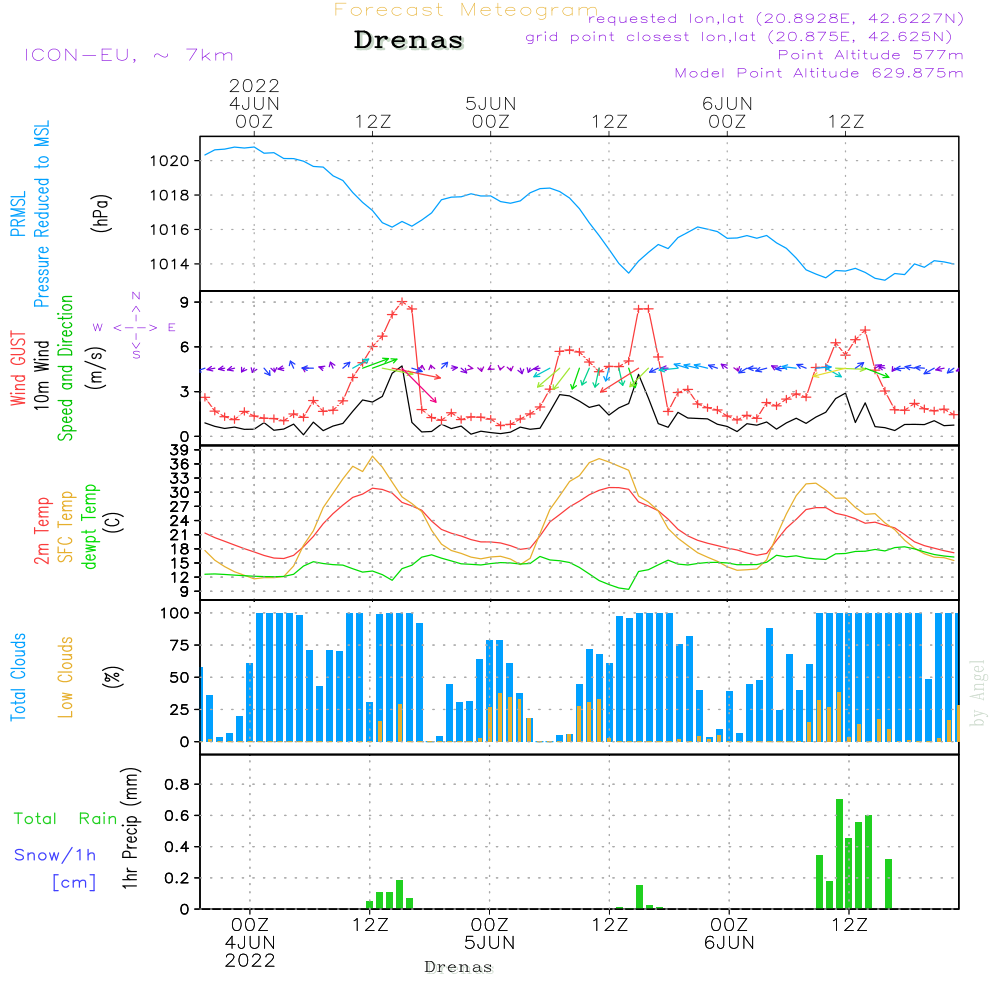Select the black '10m Wind' legend label

pos(41,374)
